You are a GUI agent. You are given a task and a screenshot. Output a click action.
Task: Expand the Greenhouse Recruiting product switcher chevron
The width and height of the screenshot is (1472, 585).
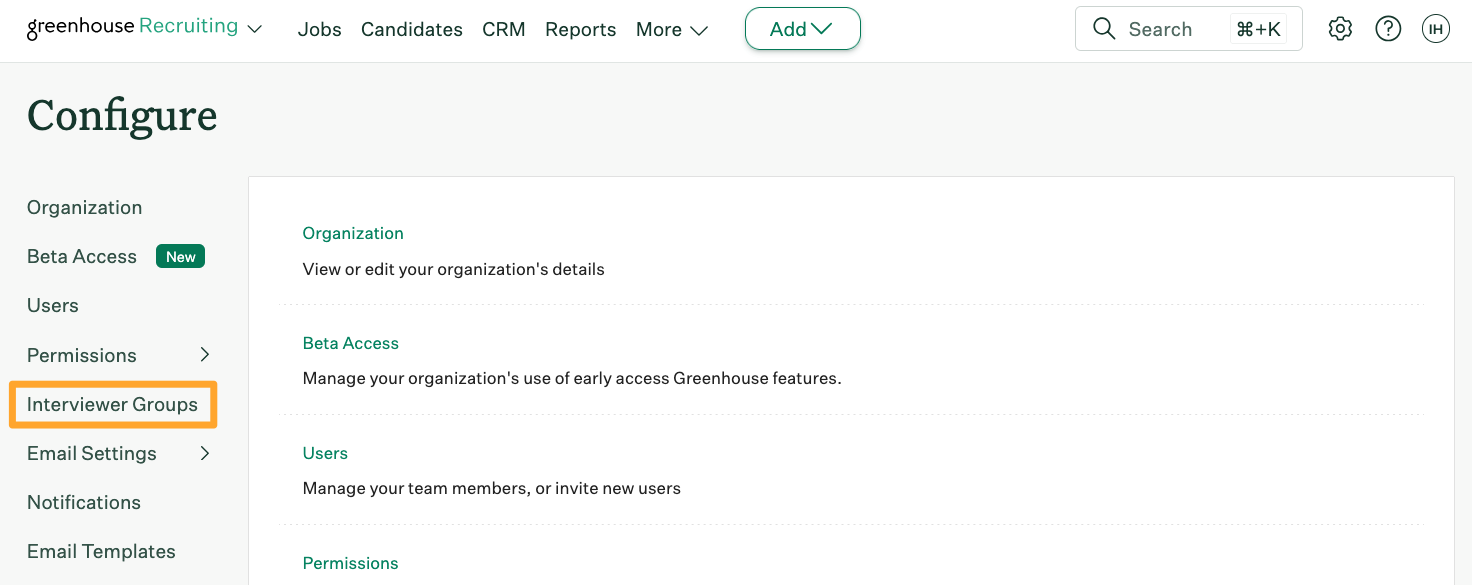255,30
